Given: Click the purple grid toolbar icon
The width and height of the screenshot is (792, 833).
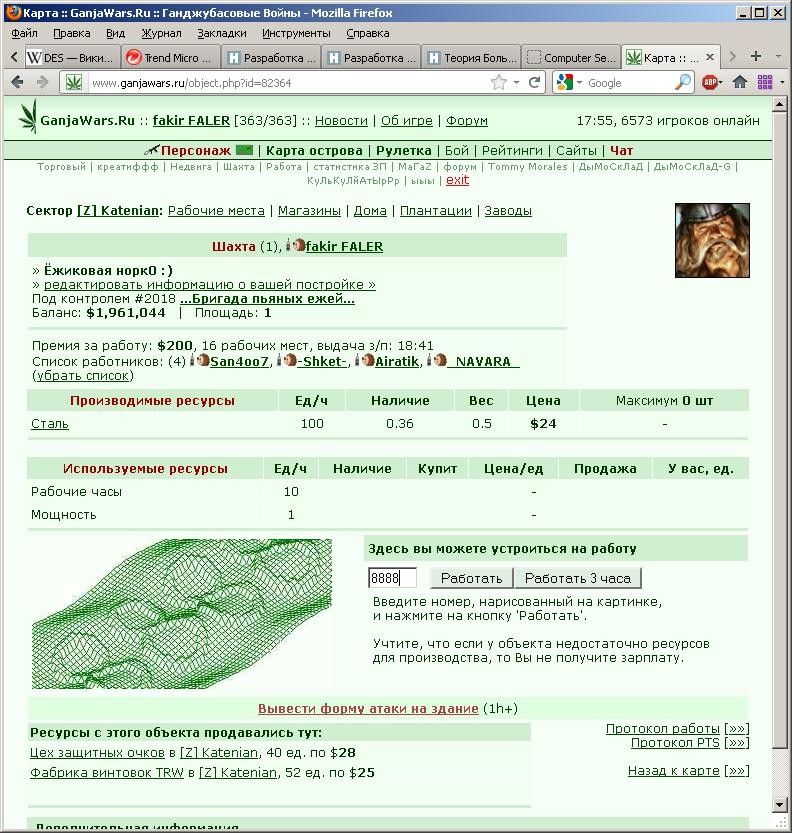Looking at the screenshot, I should tap(765, 82).
